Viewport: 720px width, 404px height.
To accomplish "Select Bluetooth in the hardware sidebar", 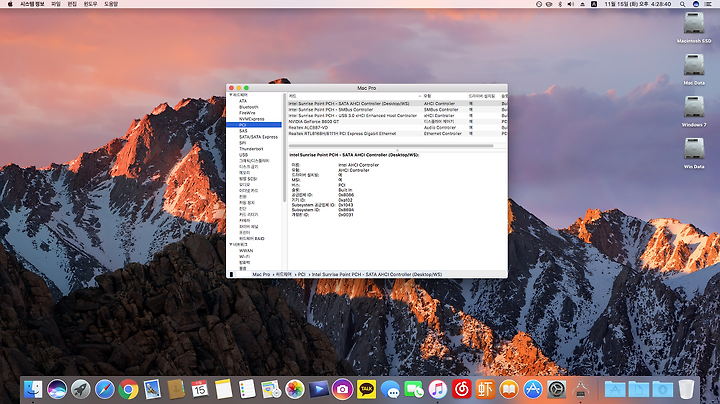I will click(x=249, y=107).
